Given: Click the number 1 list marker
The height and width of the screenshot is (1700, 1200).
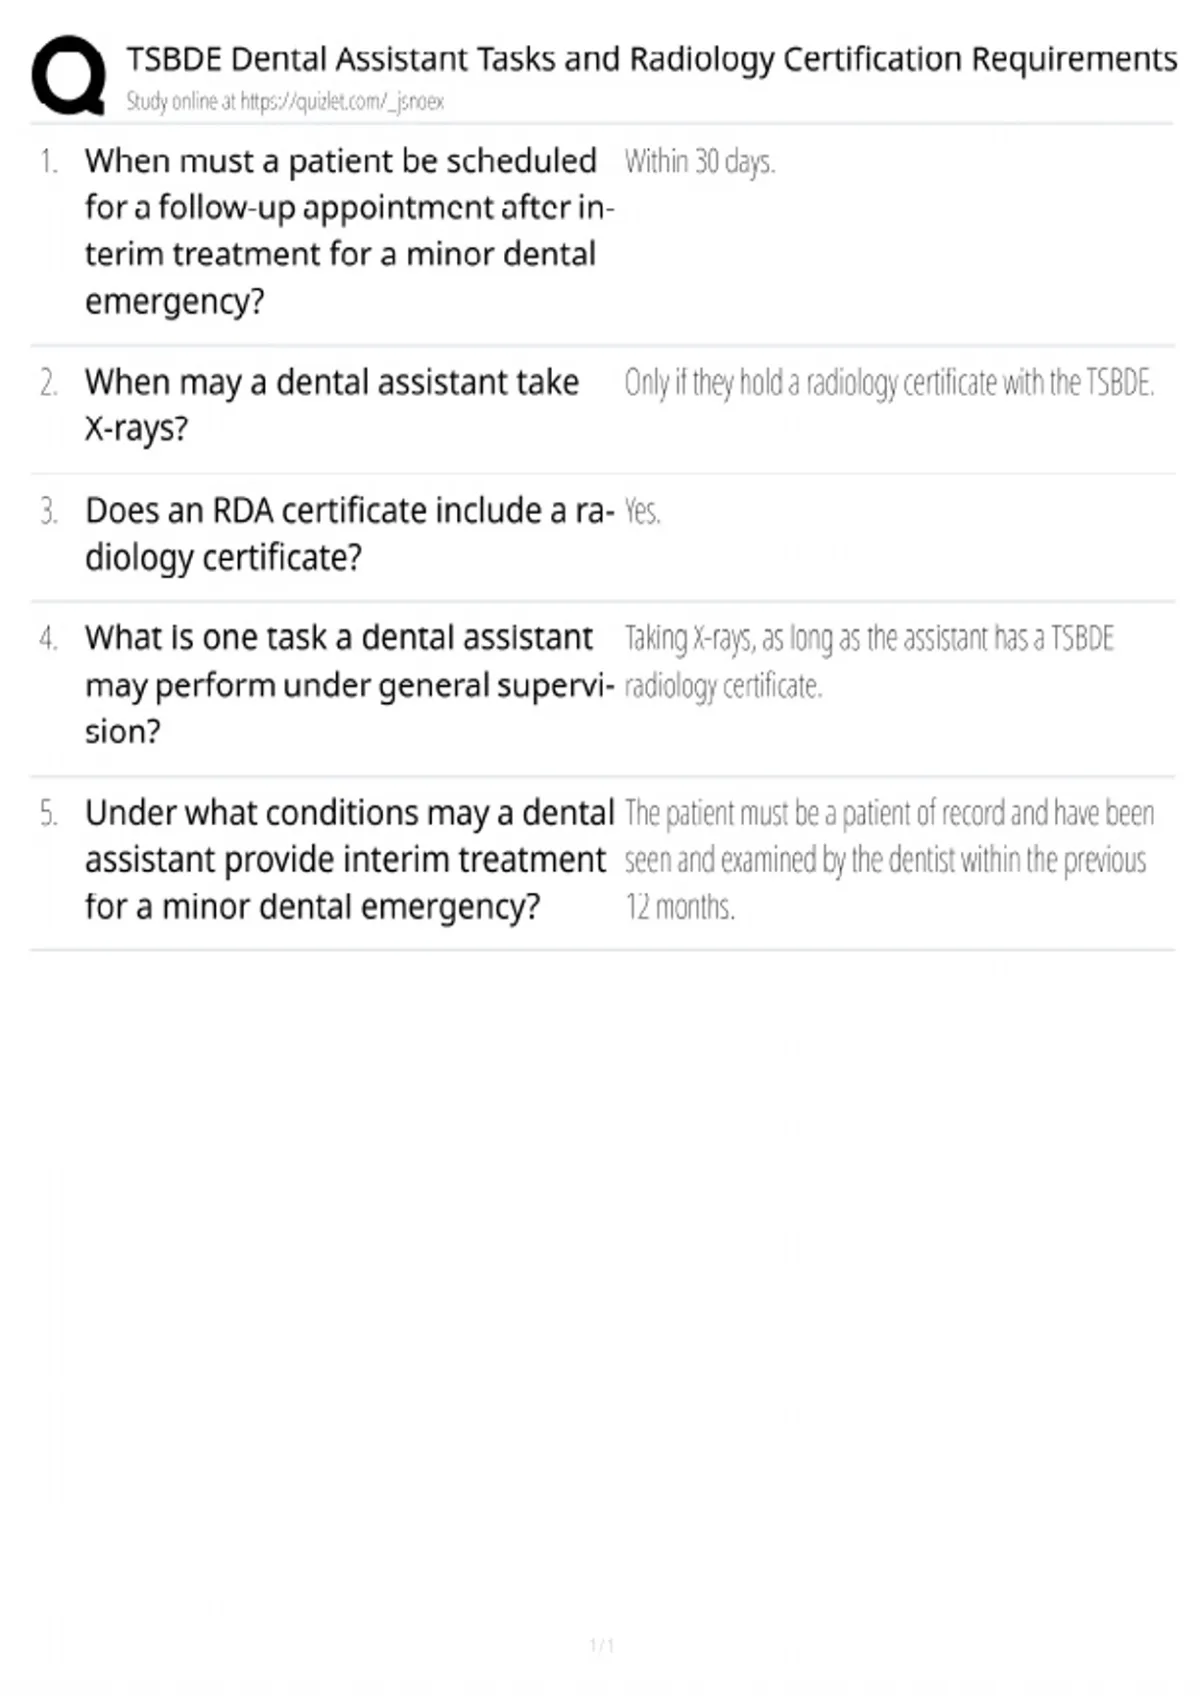Looking at the screenshot, I should pos(49,161).
